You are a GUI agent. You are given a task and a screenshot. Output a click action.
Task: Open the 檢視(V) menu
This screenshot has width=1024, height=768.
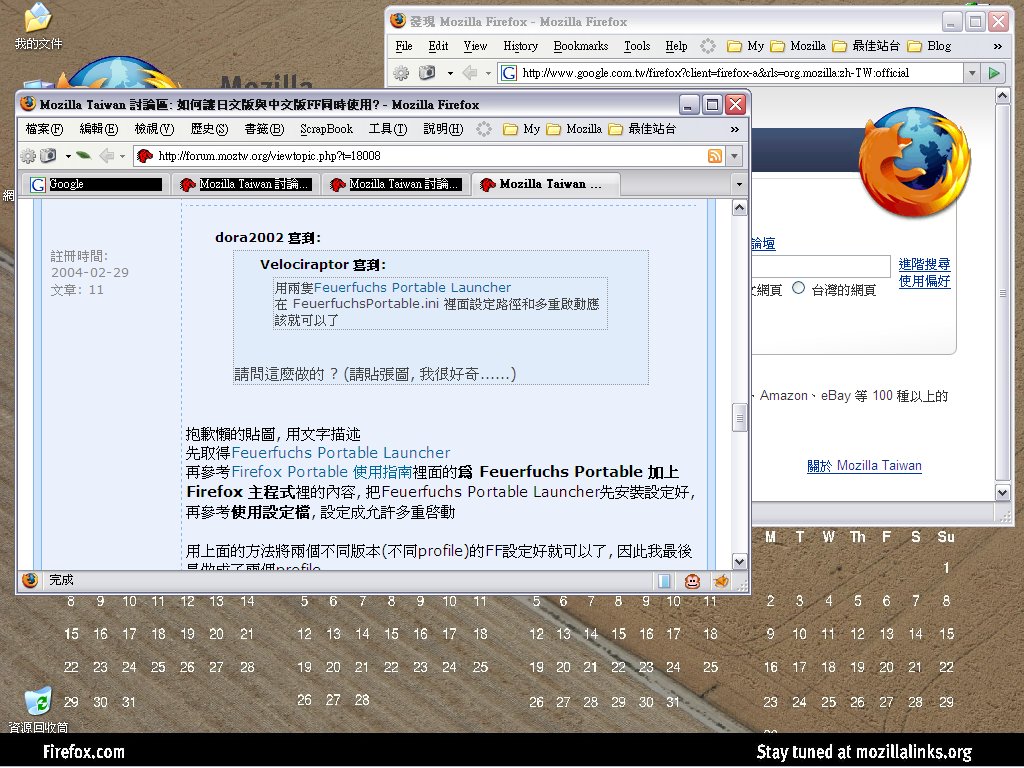pyautogui.click(x=154, y=129)
